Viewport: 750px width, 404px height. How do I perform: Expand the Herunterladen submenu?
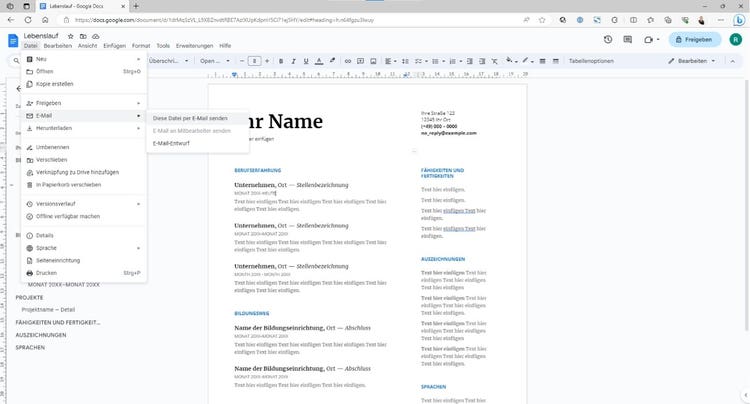pos(84,128)
